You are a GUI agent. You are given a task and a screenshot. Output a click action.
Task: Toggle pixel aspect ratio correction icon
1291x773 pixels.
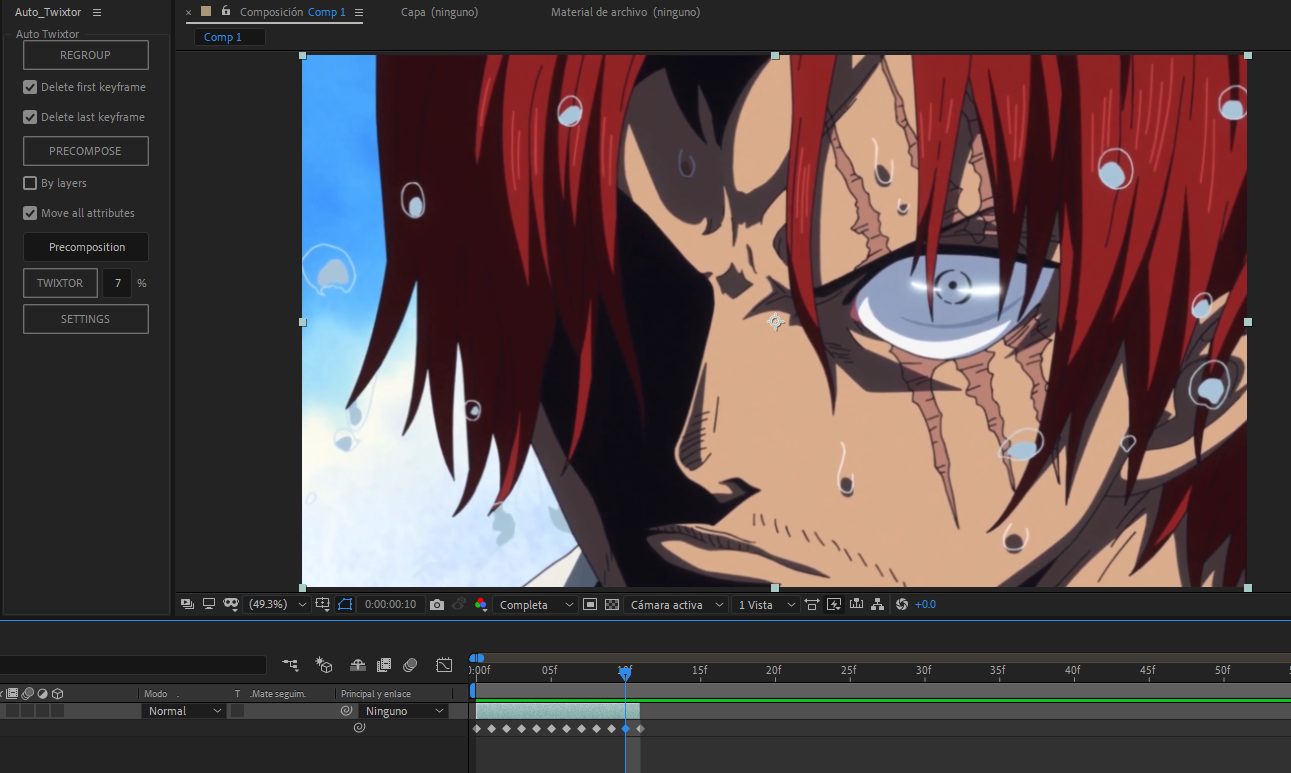tap(811, 604)
